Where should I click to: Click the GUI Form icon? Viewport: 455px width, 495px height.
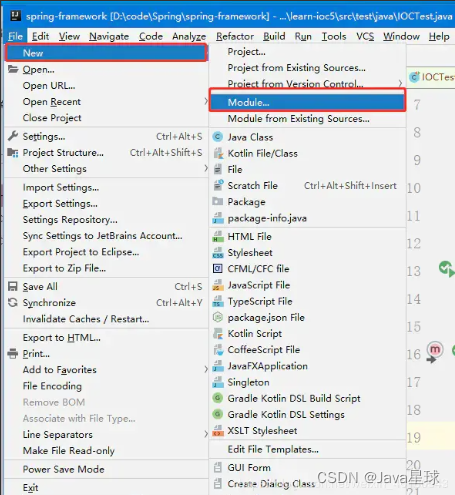[x=218, y=467]
